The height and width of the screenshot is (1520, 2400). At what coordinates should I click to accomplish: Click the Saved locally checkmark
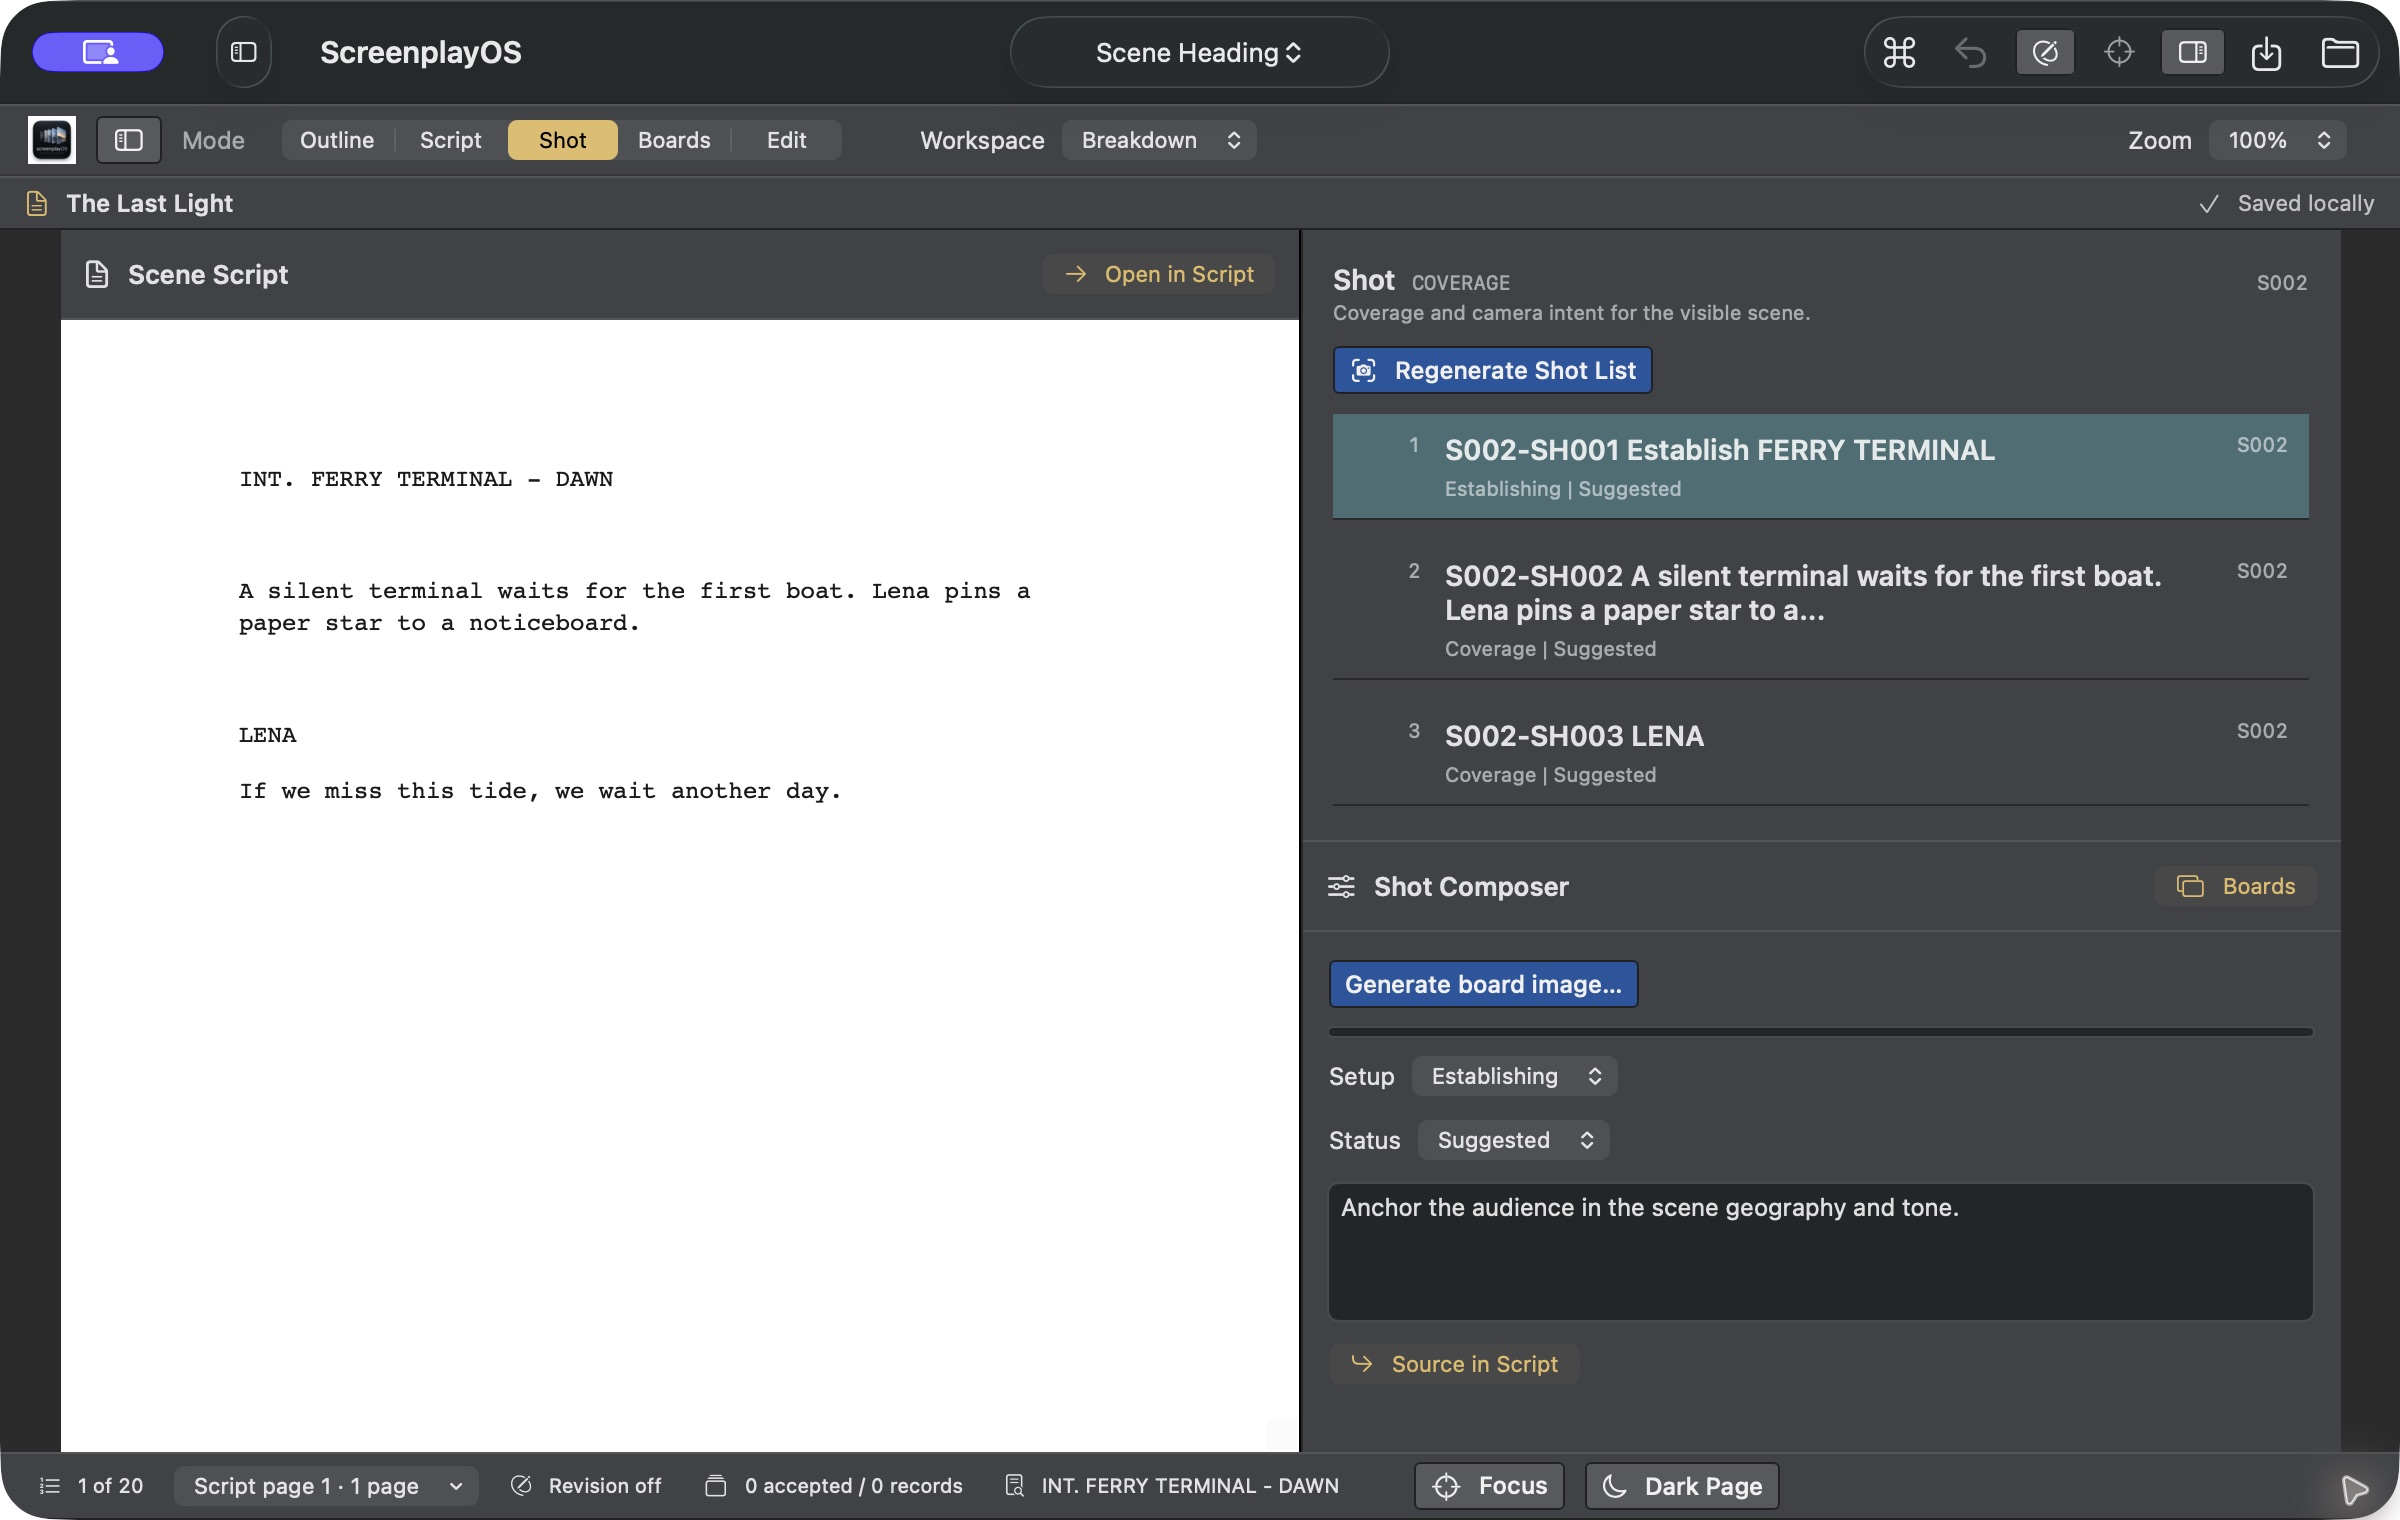(x=2209, y=204)
